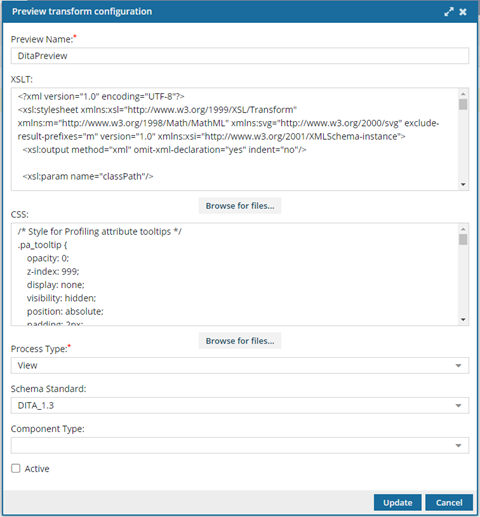Expand the empty Component Type dropdown
The width and height of the screenshot is (480, 517).
tap(240, 445)
